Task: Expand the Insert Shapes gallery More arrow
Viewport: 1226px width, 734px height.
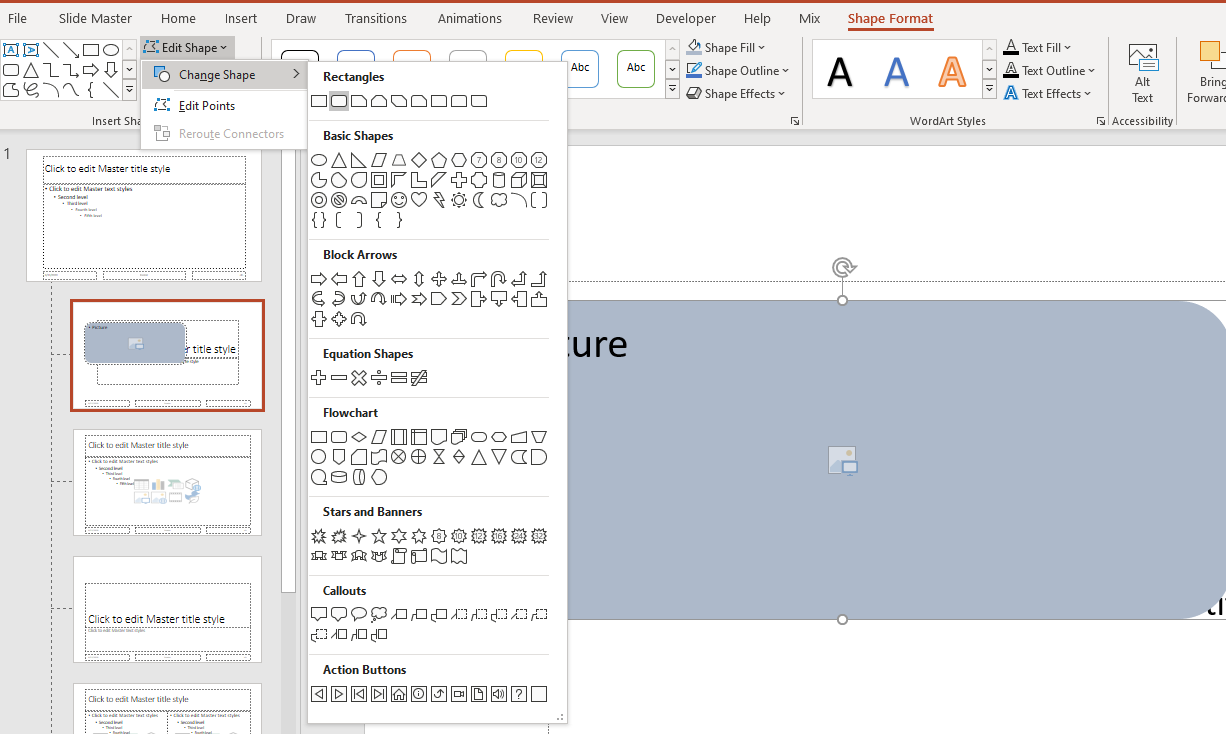Action: [129, 91]
